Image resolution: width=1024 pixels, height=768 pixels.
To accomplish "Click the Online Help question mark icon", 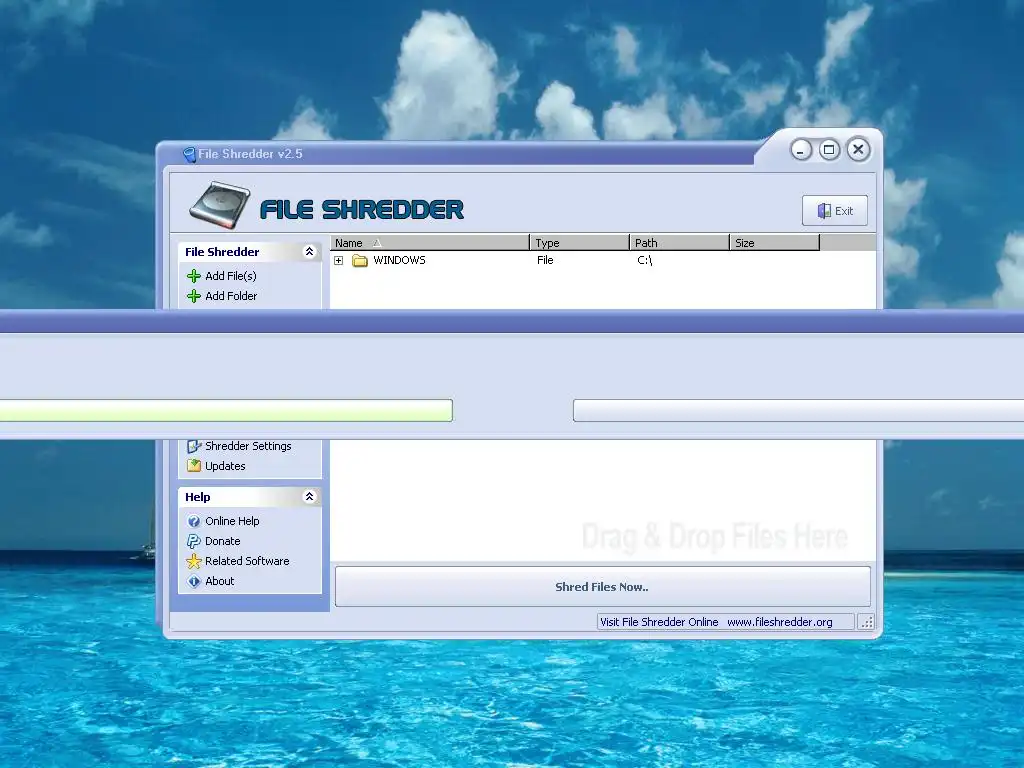I will 194,521.
